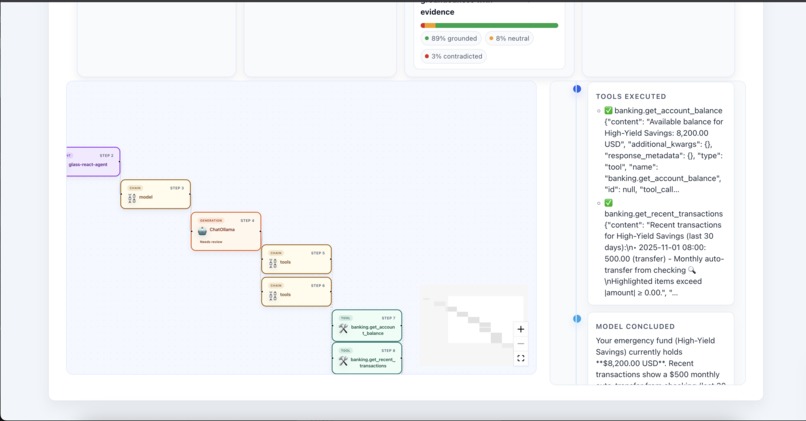This screenshot has width=806, height=421.
Task: Click the 'STEP 7' label
Action: (388, 318)
